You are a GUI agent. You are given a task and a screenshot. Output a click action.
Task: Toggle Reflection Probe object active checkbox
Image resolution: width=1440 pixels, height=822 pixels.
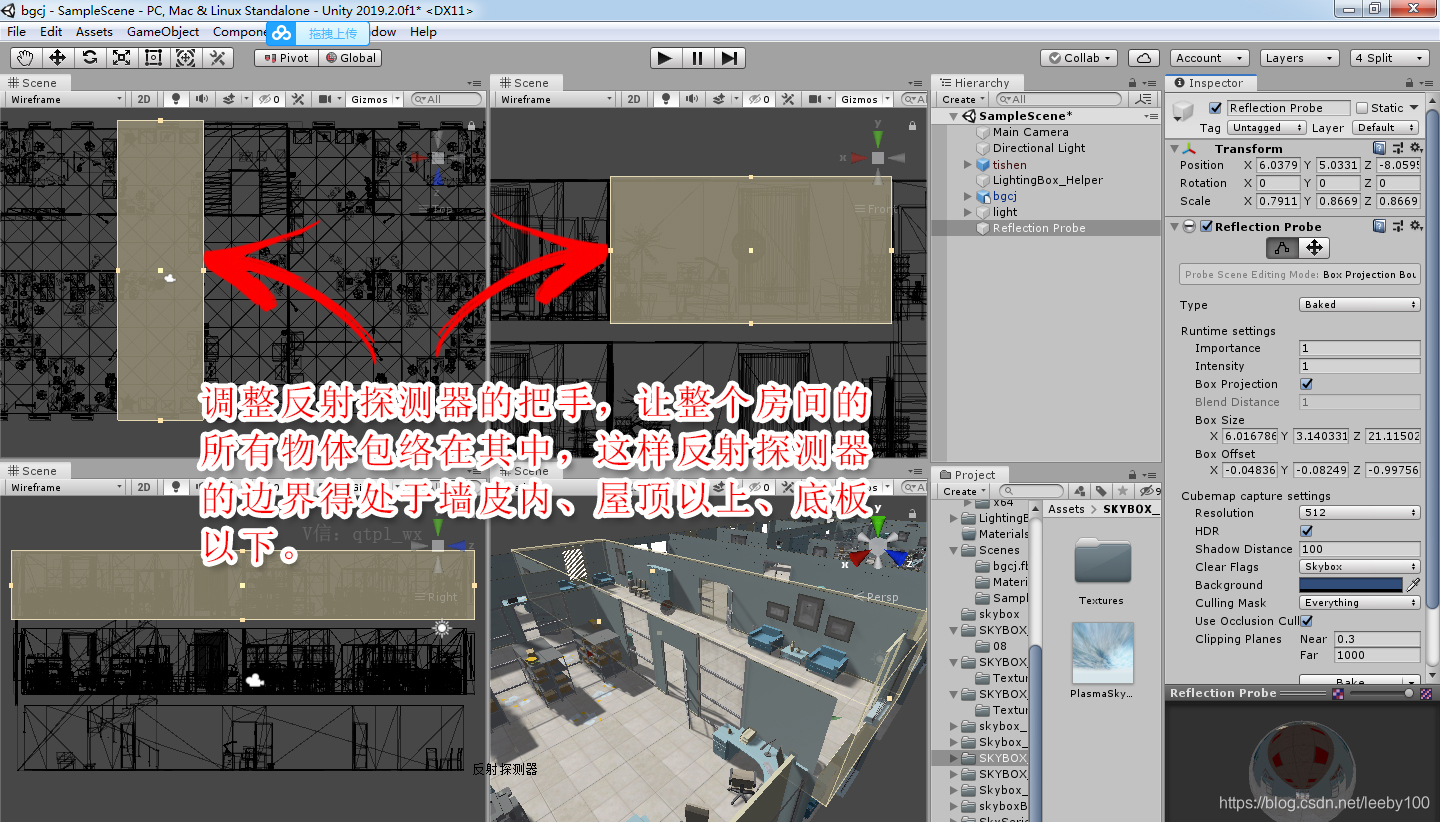[x=1216, y=108]
